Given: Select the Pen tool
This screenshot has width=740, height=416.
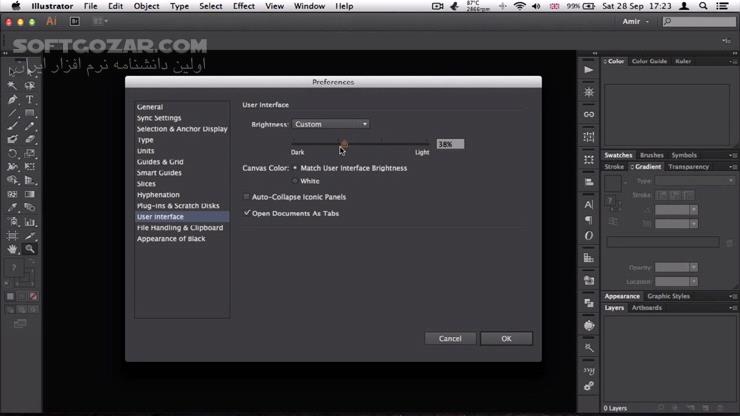Looking at the screenshot, I should [12, 100].
